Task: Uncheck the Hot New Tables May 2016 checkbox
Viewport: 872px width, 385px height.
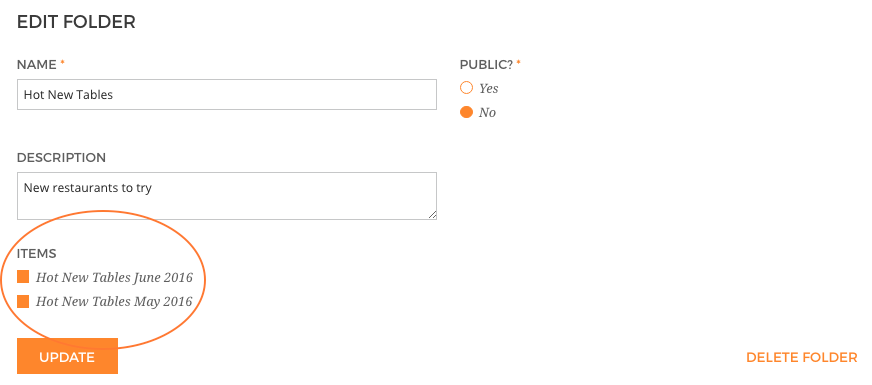Action: click(x=23, y=302)
